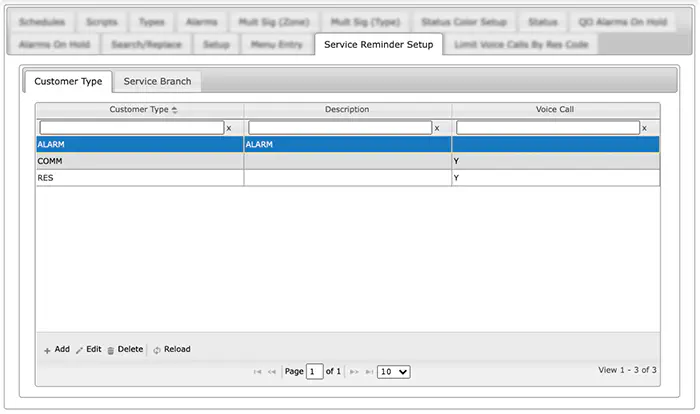Go to first page of grid

click(x=257, y=372)
